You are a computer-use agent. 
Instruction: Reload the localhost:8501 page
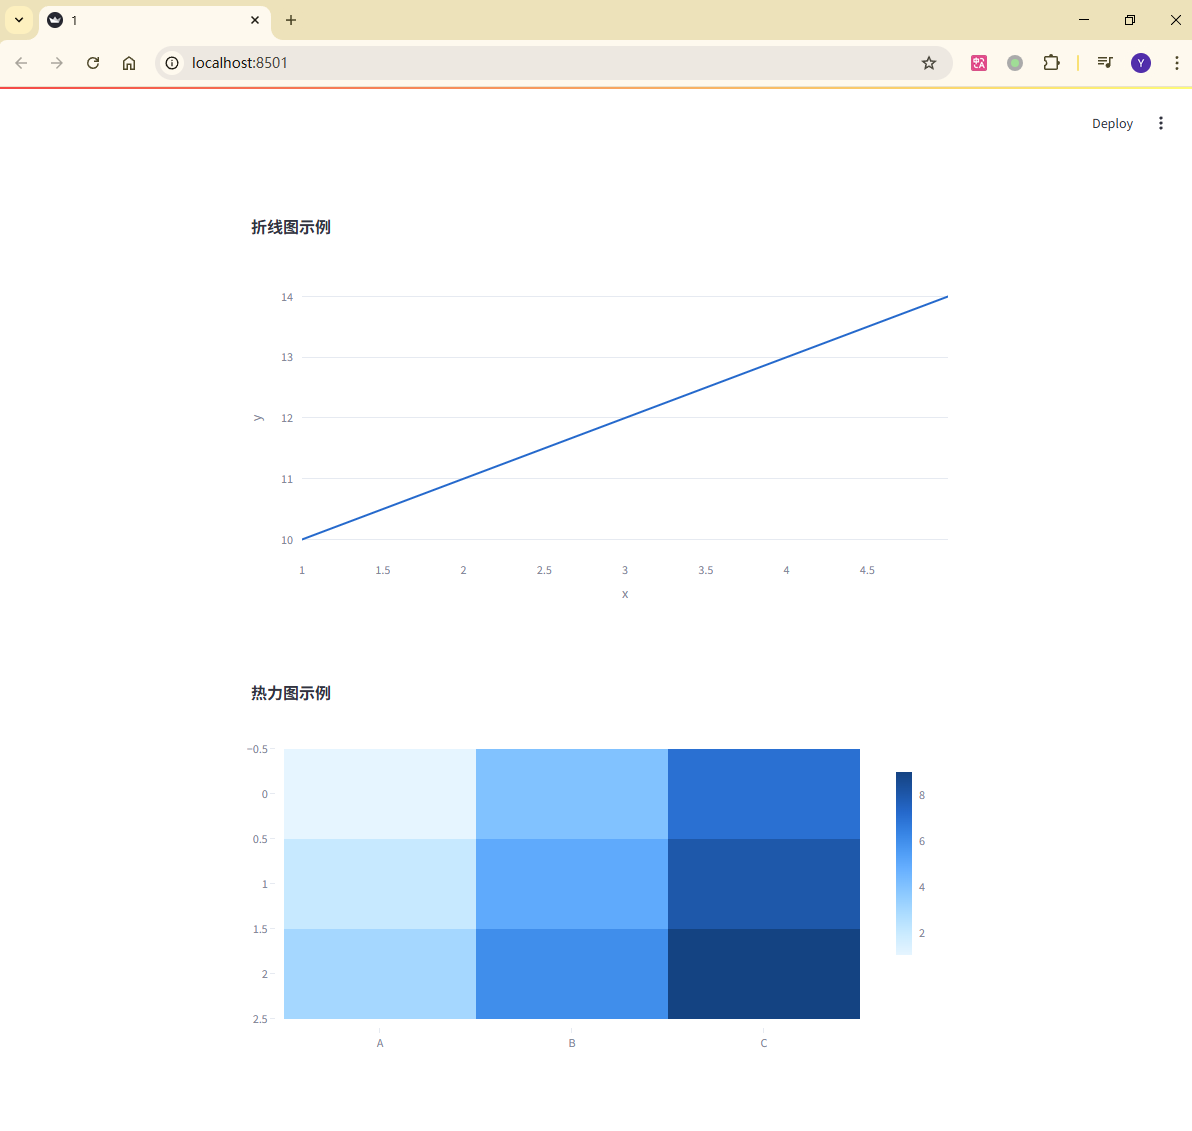coord(92,62)
